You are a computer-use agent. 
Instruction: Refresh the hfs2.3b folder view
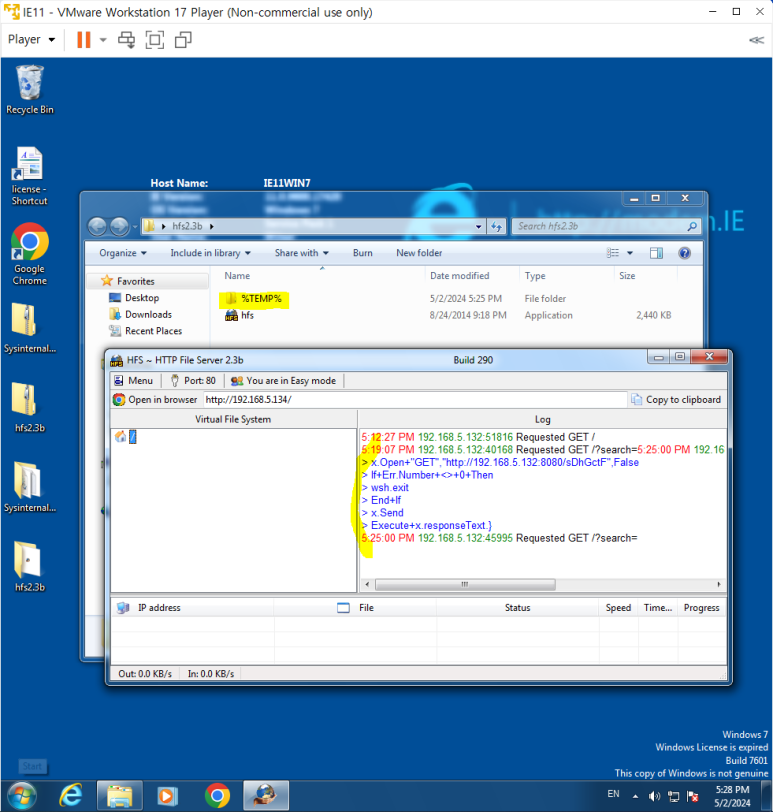pyautogui.click(x=496, y=226)
